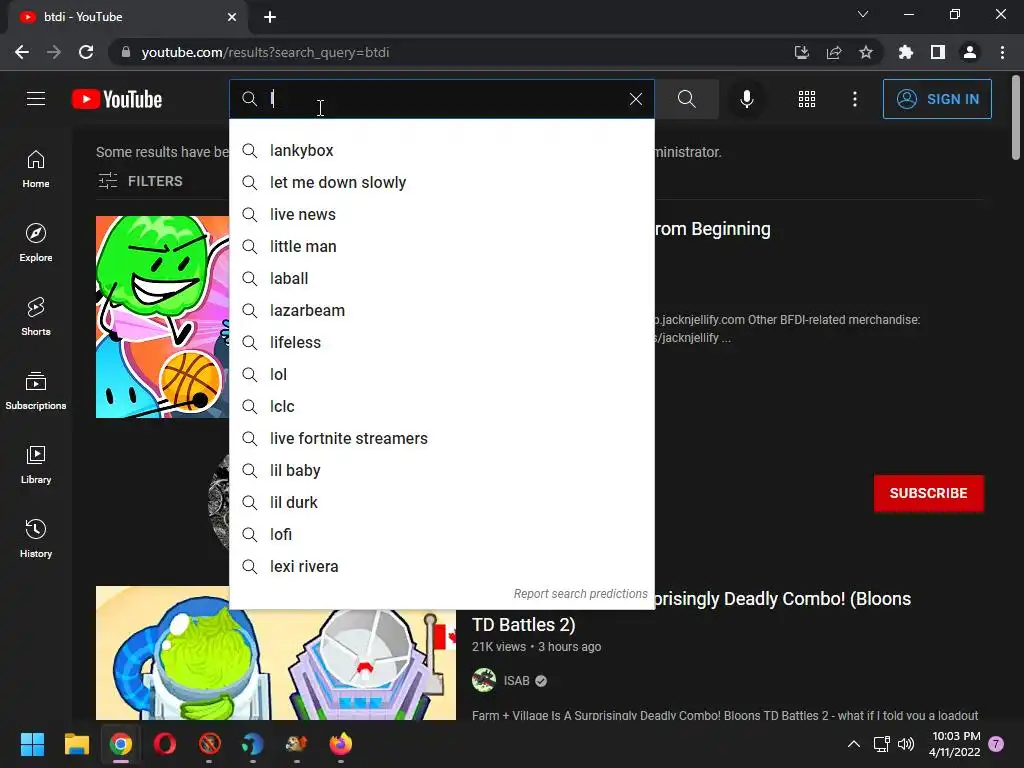Open Firefox from the taskbar
This screenshot has height=768, width=1024.
click(x=340, y=744)
